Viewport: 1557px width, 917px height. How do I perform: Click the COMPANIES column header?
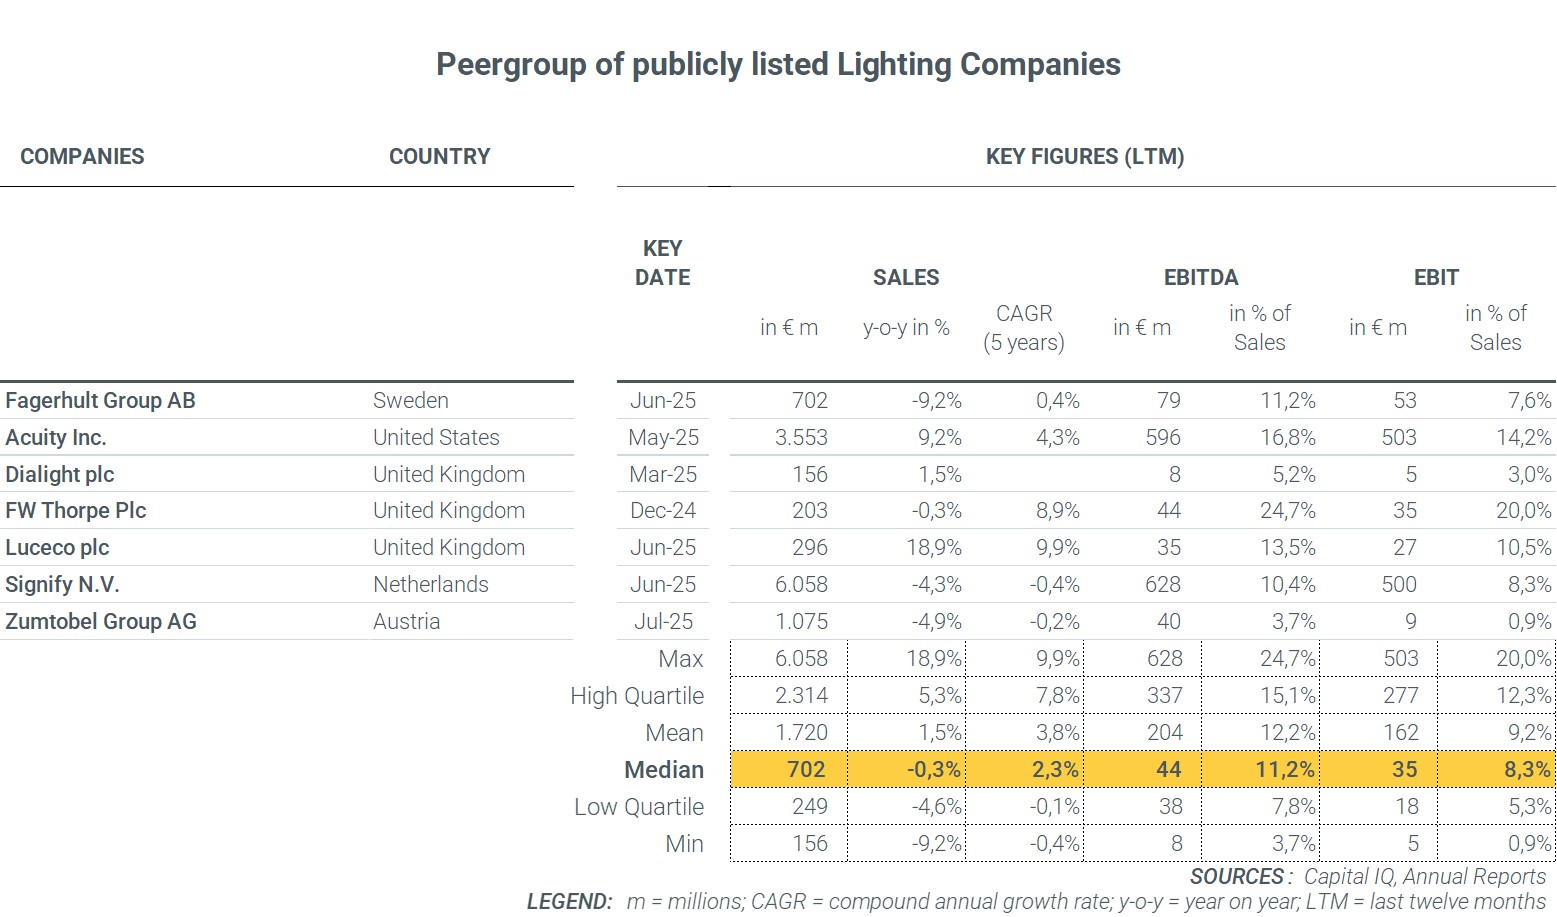[x=82, y=157]
